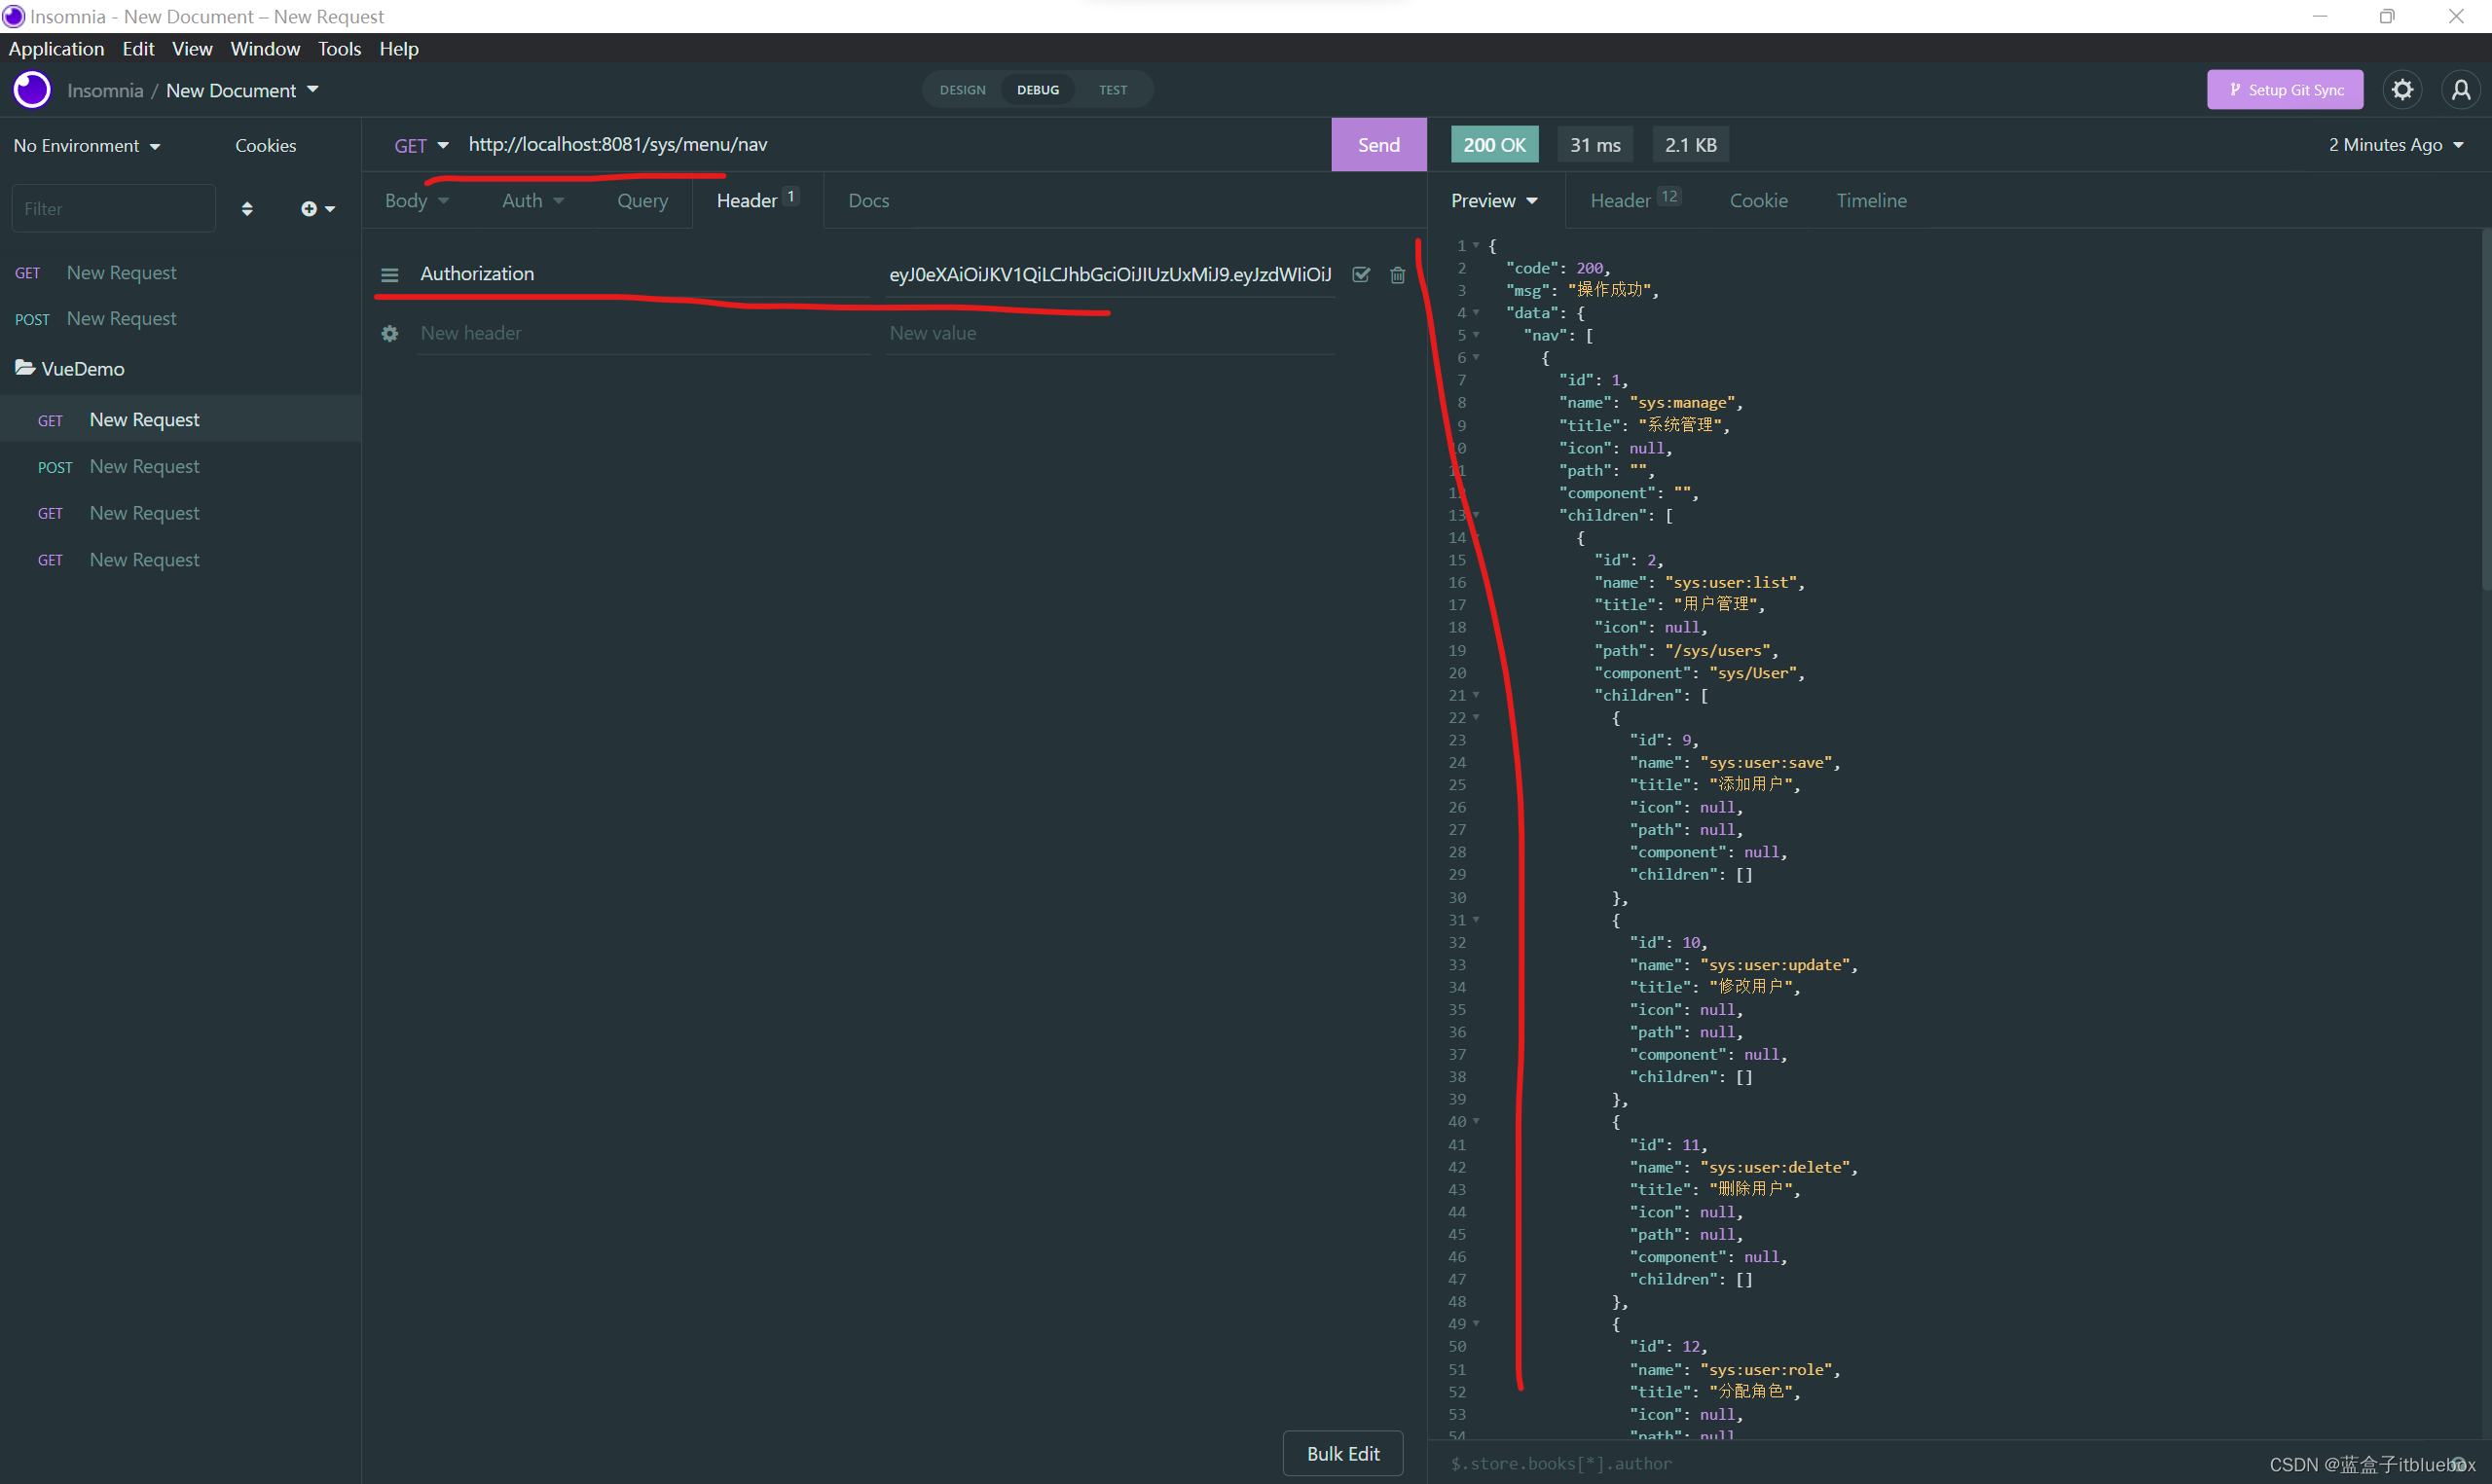This screenshot has width=2492, height=1484.
Task: Click the filter input field
Action: coord(115,206)
